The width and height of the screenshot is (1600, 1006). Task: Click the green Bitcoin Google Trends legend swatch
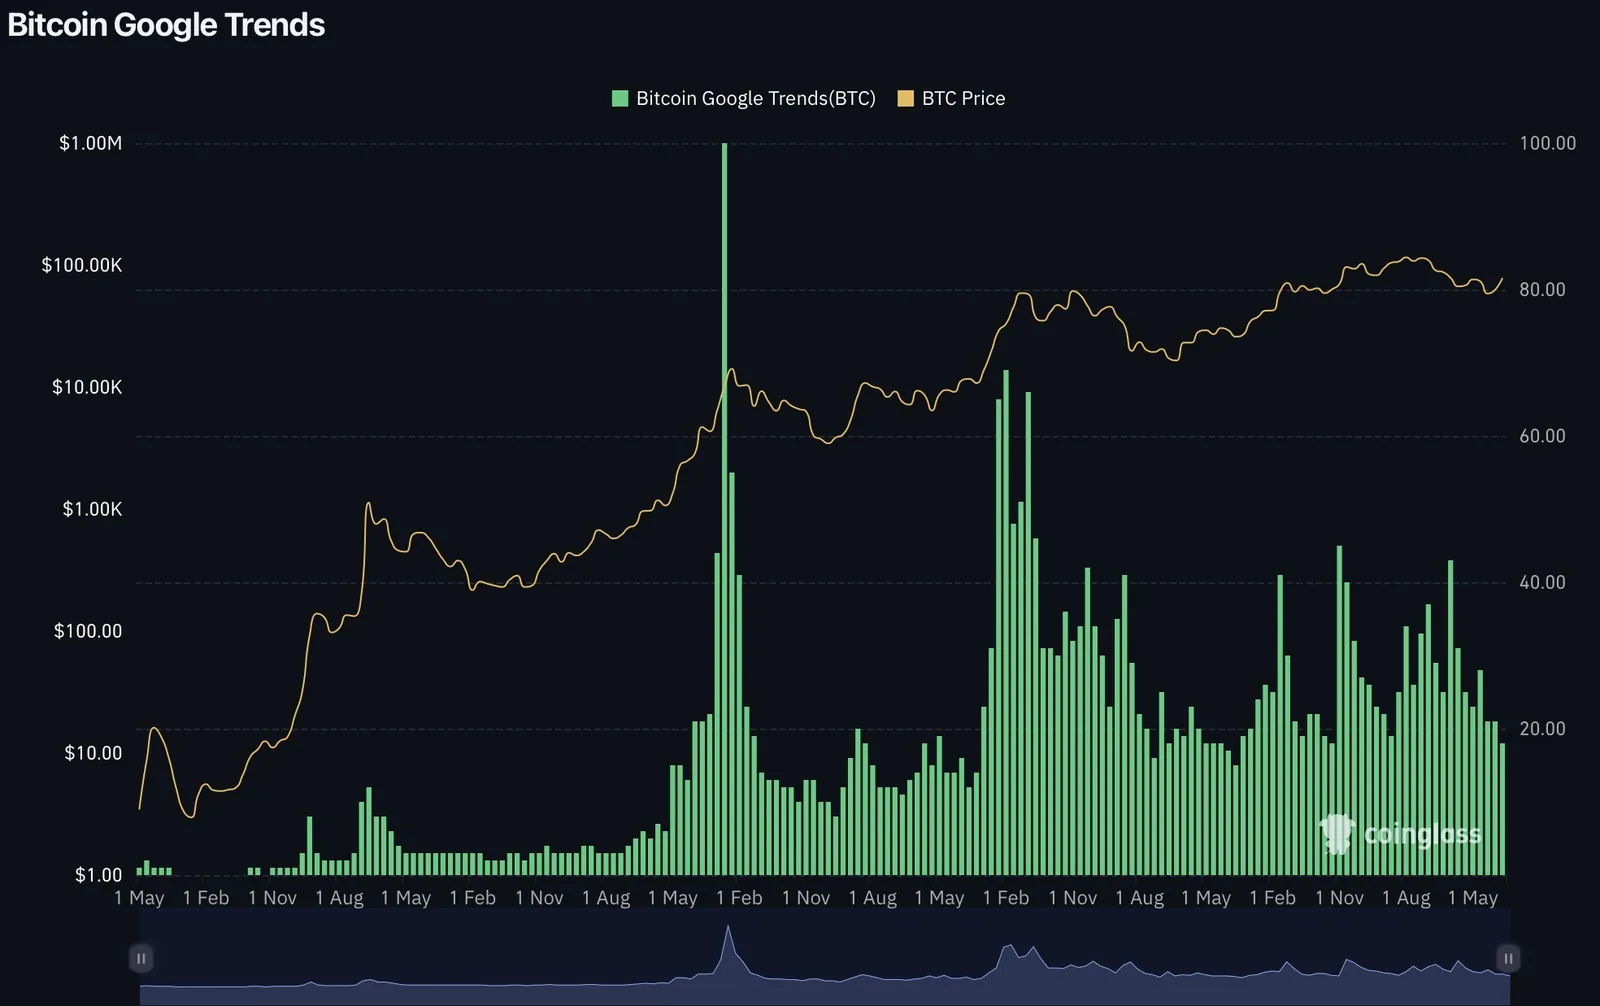[x=620, y=98]
